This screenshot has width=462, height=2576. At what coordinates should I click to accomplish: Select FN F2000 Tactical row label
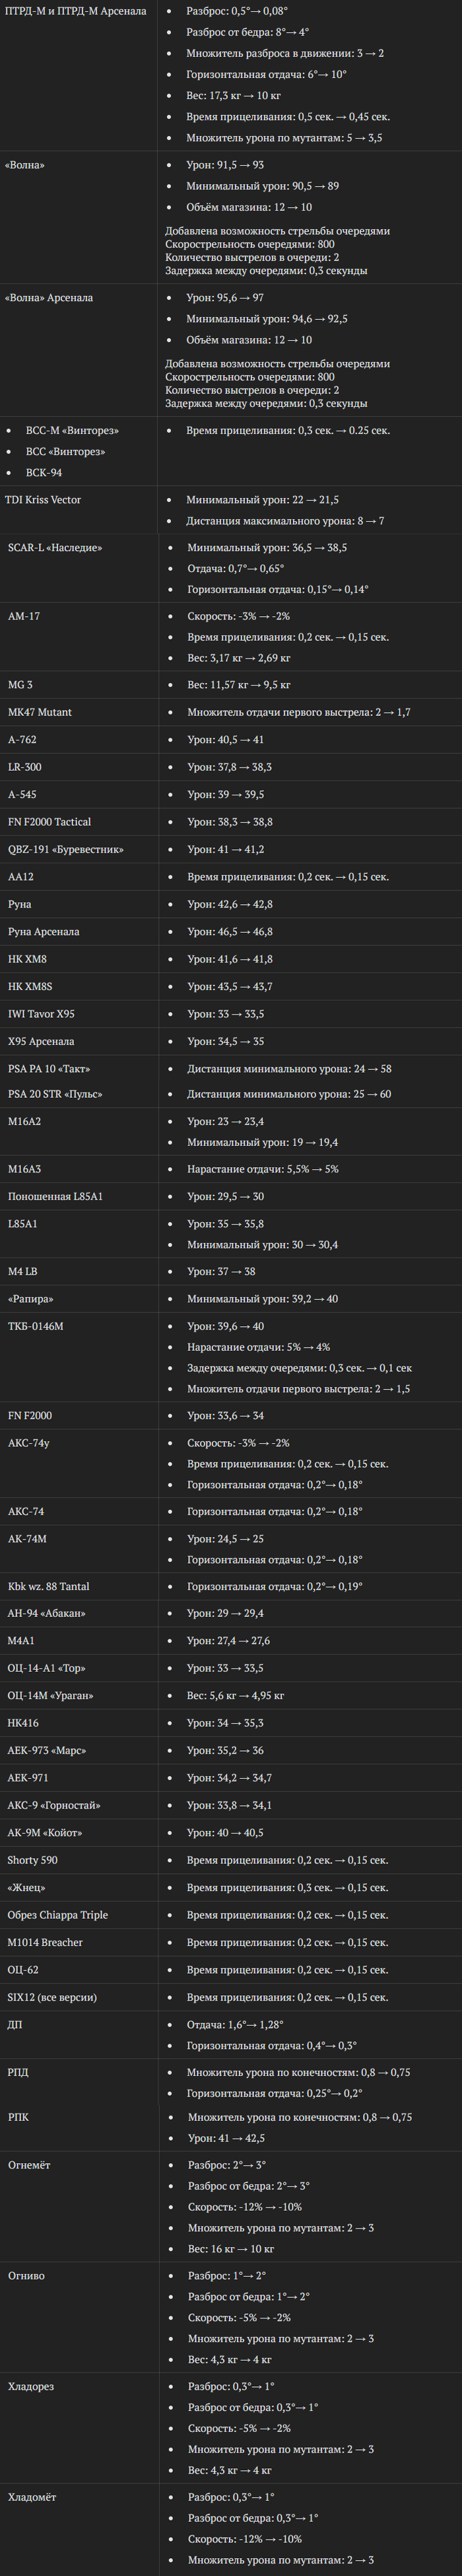pos(49,822)
